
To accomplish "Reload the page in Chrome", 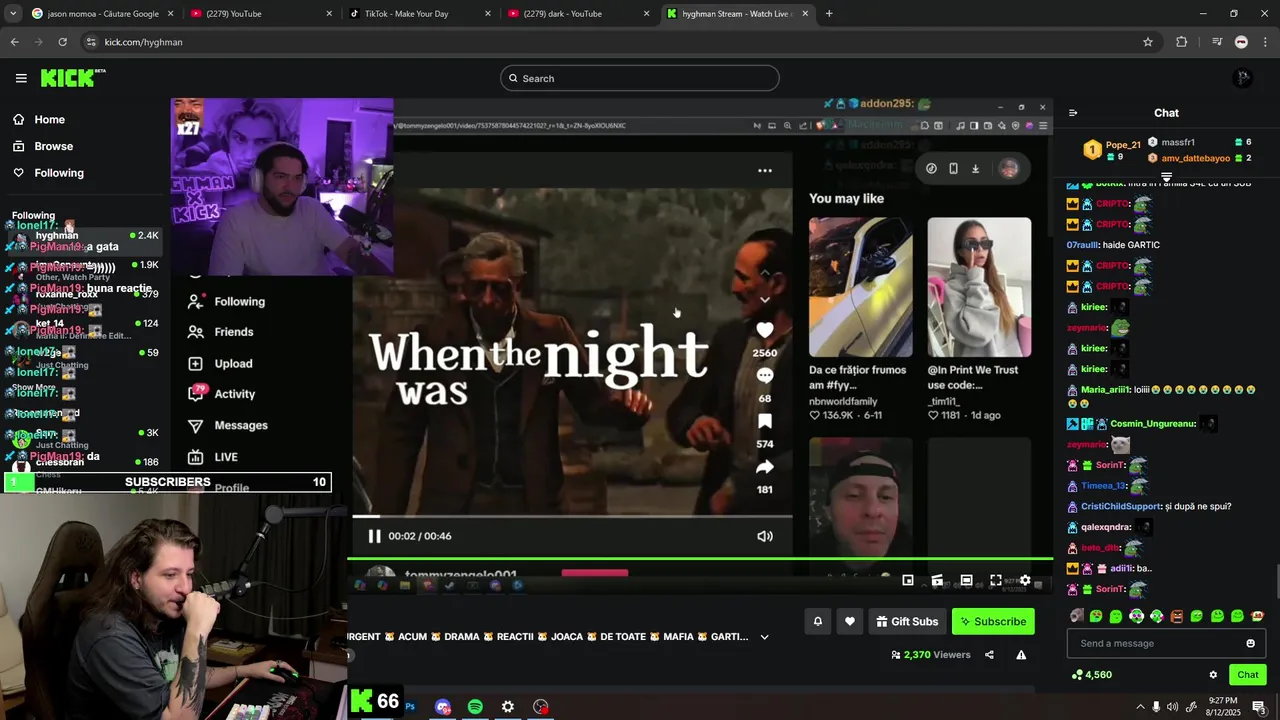I will pos(62,42).
